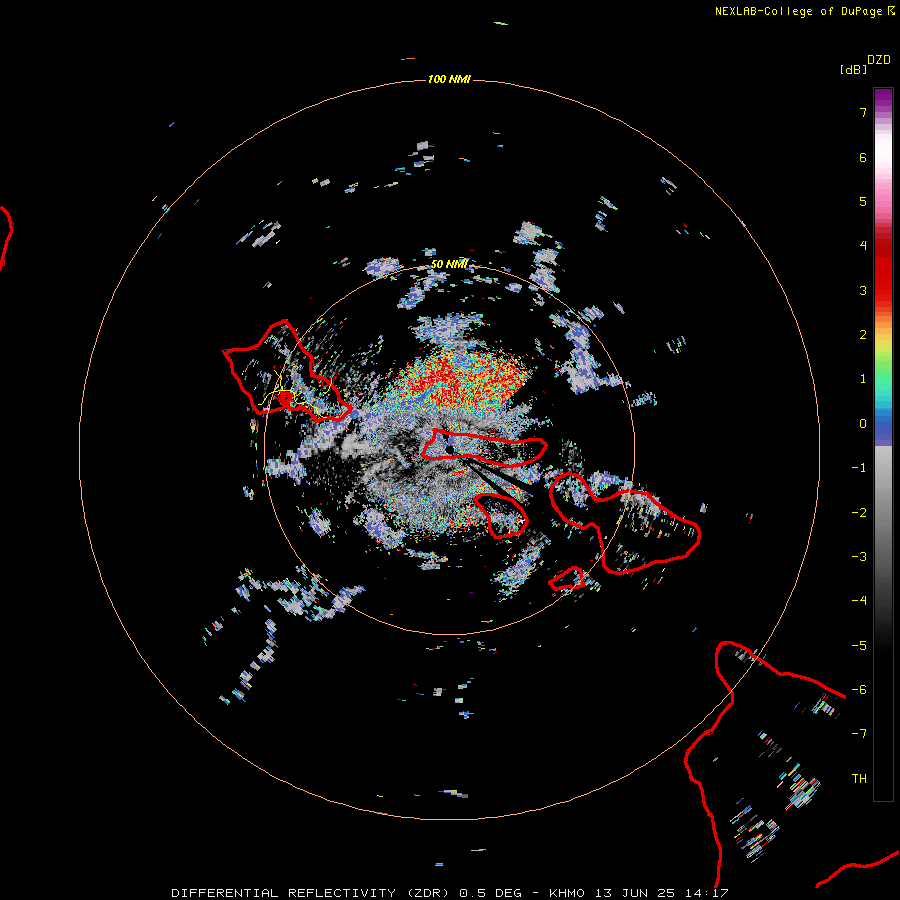Screen dimensions: 900x900
Task: Click the 5 value on the color scale
Action: [x=863, y=201]
